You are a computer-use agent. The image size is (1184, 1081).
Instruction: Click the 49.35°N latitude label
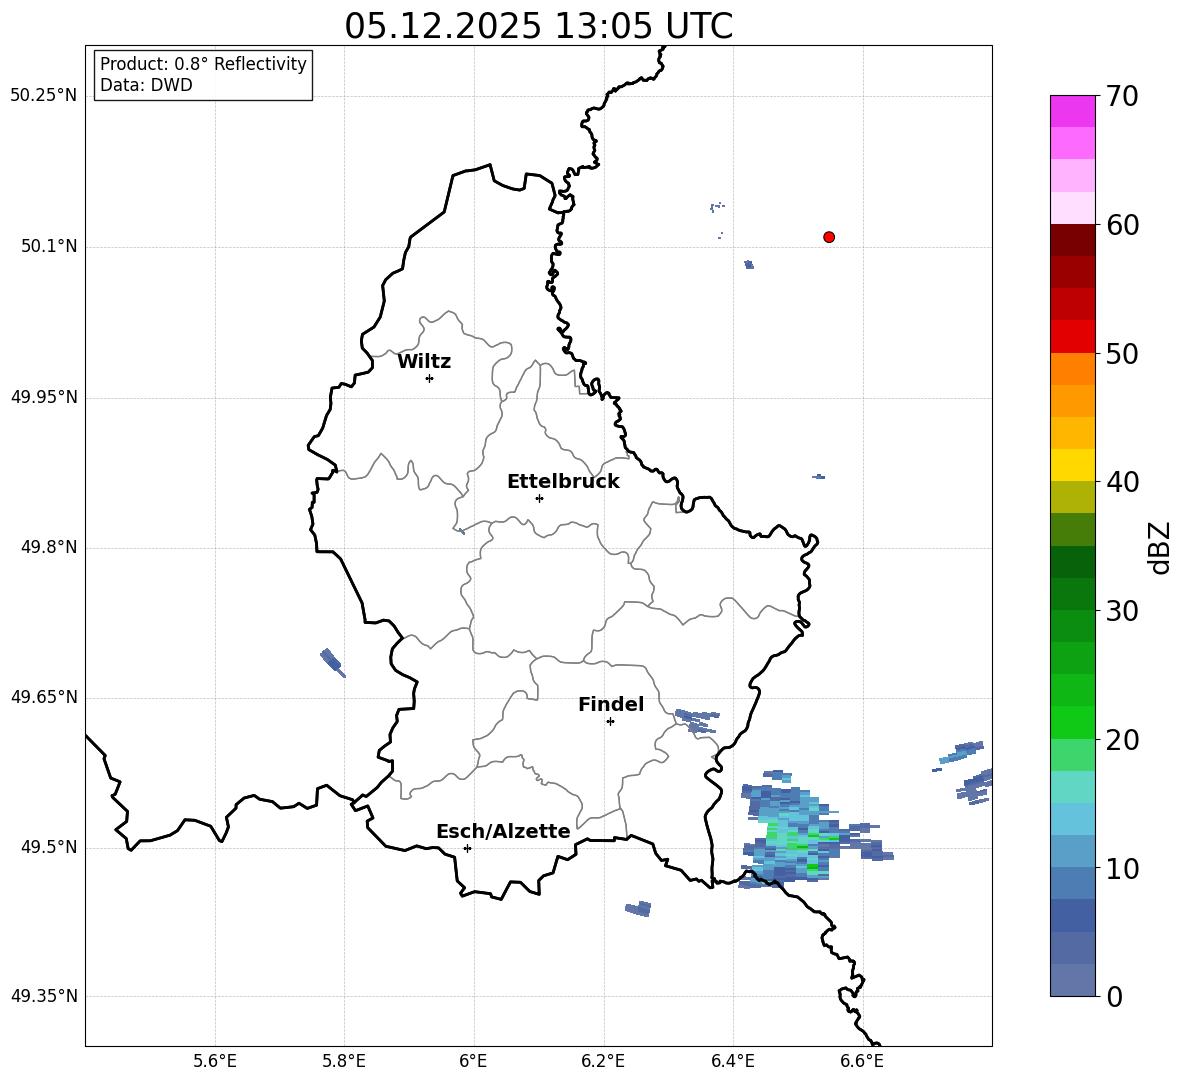coord(44,996)
